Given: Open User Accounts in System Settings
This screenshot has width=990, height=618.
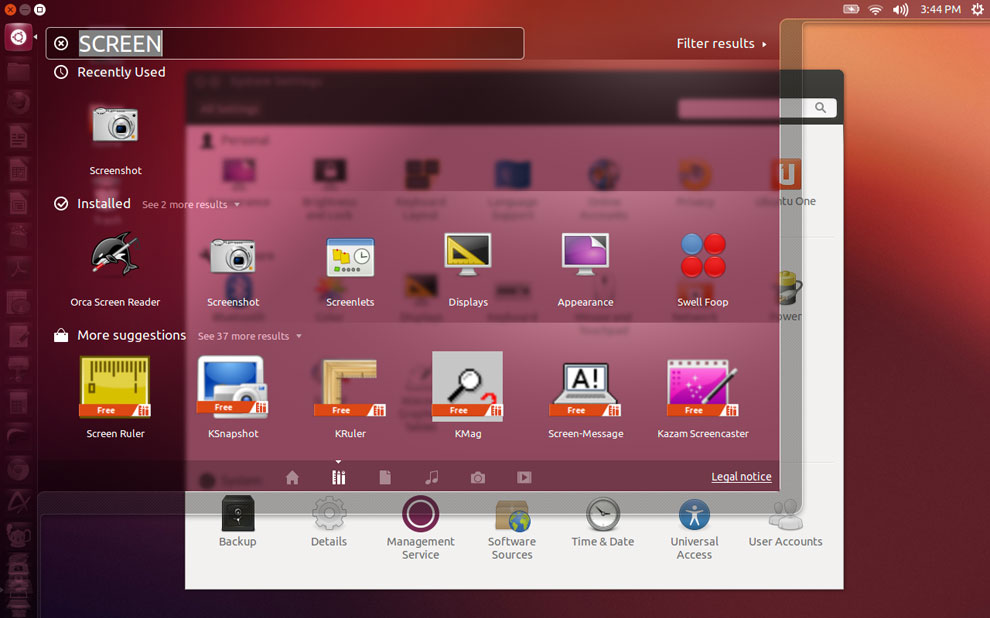Looking at the screenshot, I should 785,521.
